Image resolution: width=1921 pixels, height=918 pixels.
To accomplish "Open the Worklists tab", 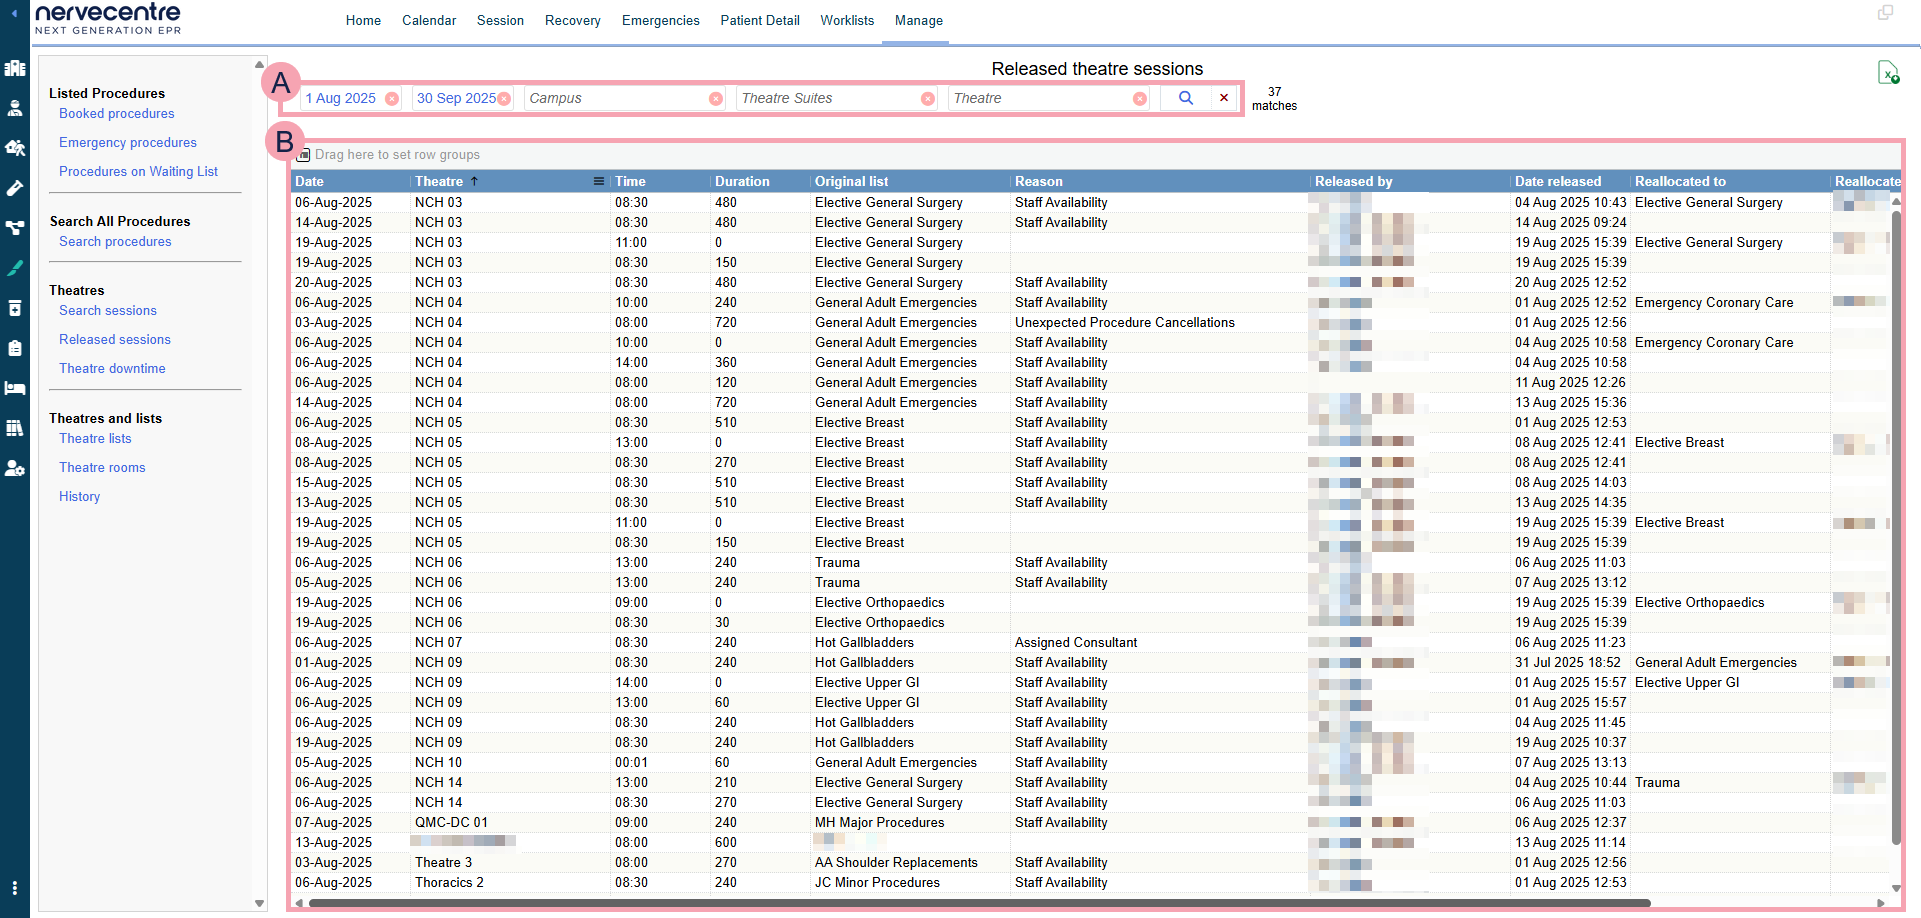I will point(846,20).
